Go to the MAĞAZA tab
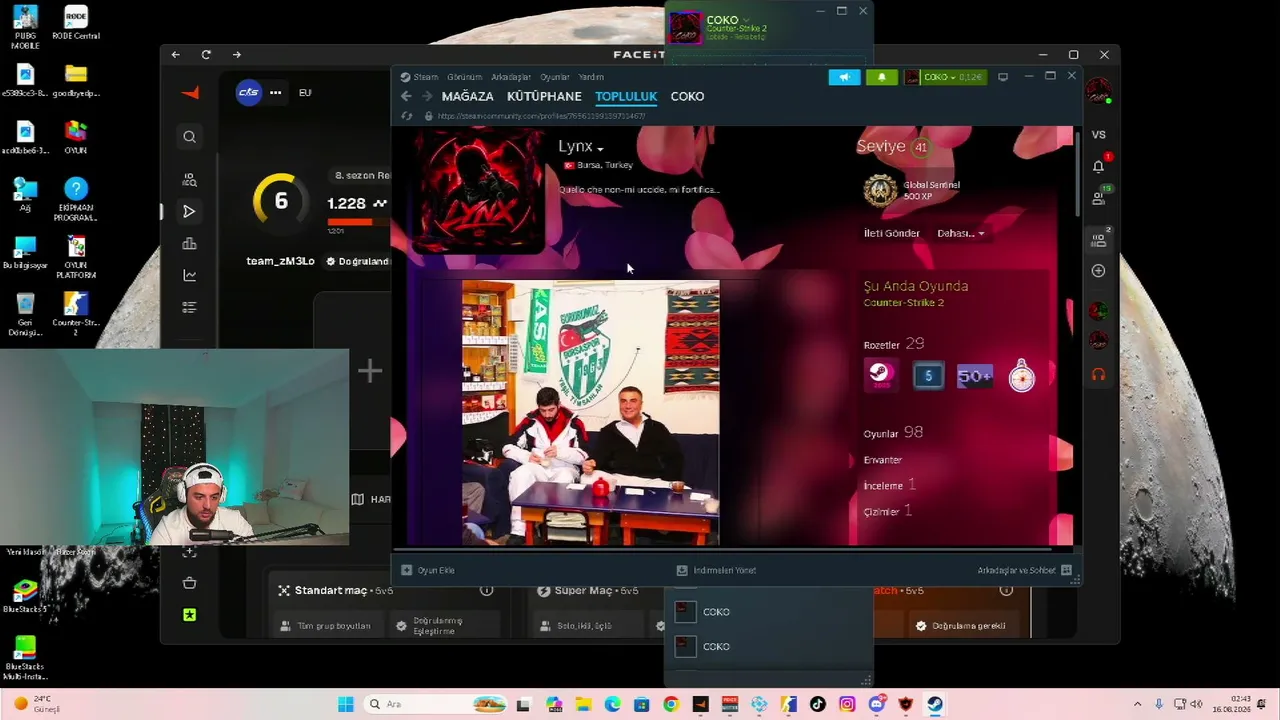The width and height of the screenshot is (1280, 720). tap(468, 96)
